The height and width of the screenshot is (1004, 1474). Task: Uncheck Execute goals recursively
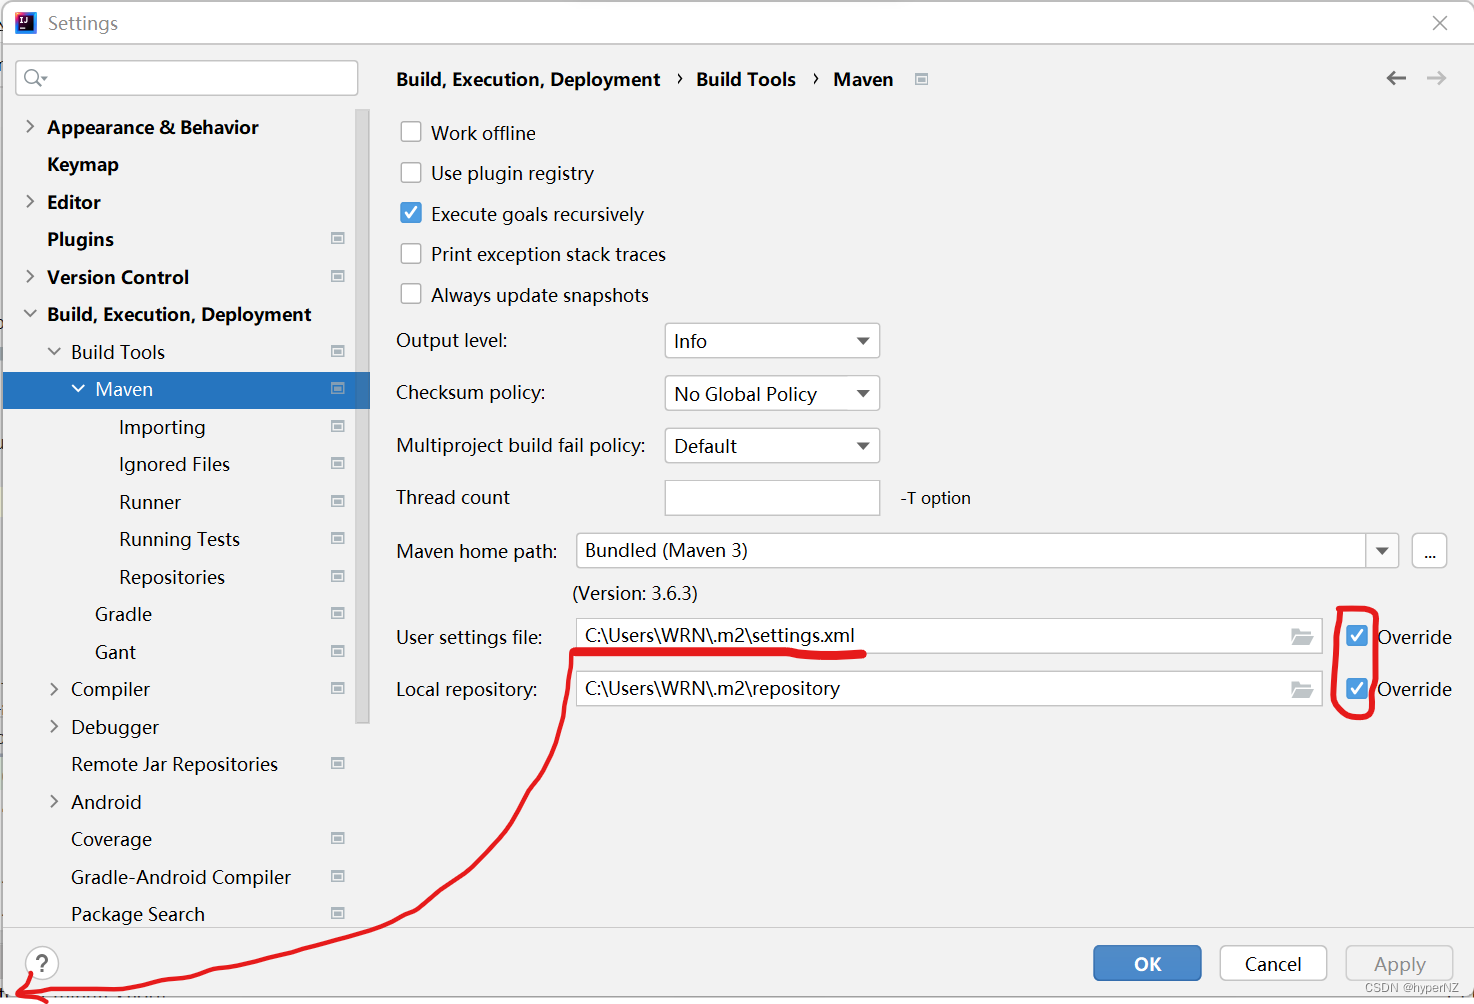click(411, 213)
